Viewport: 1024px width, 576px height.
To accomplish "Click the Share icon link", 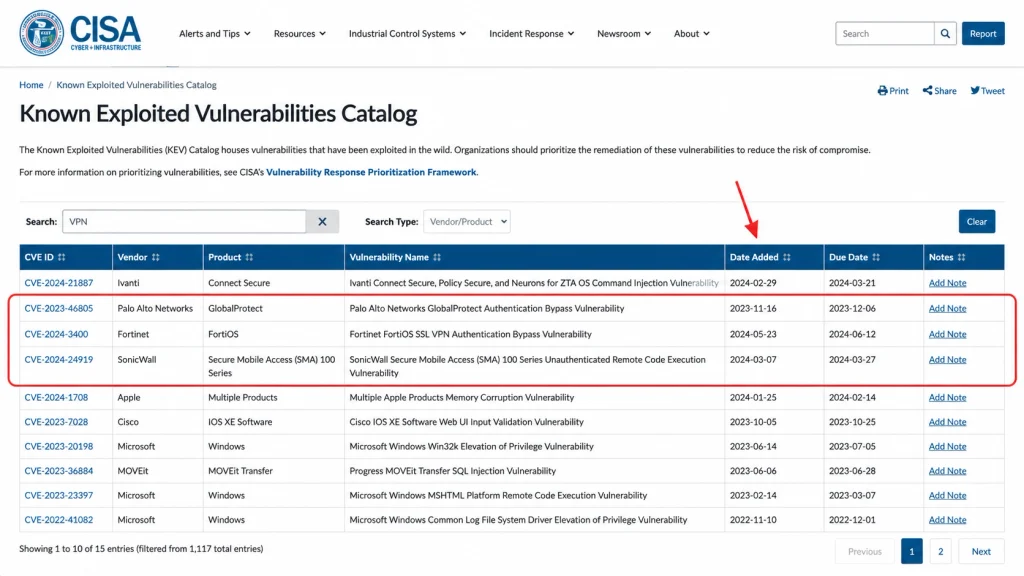I will tap(939, 91).
